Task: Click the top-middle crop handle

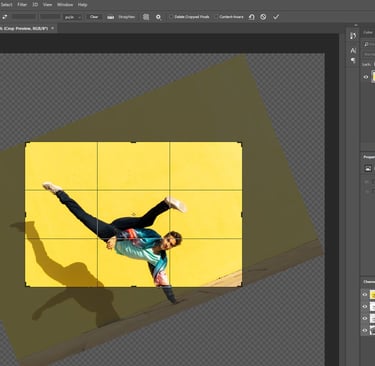Action: point(133,142)
